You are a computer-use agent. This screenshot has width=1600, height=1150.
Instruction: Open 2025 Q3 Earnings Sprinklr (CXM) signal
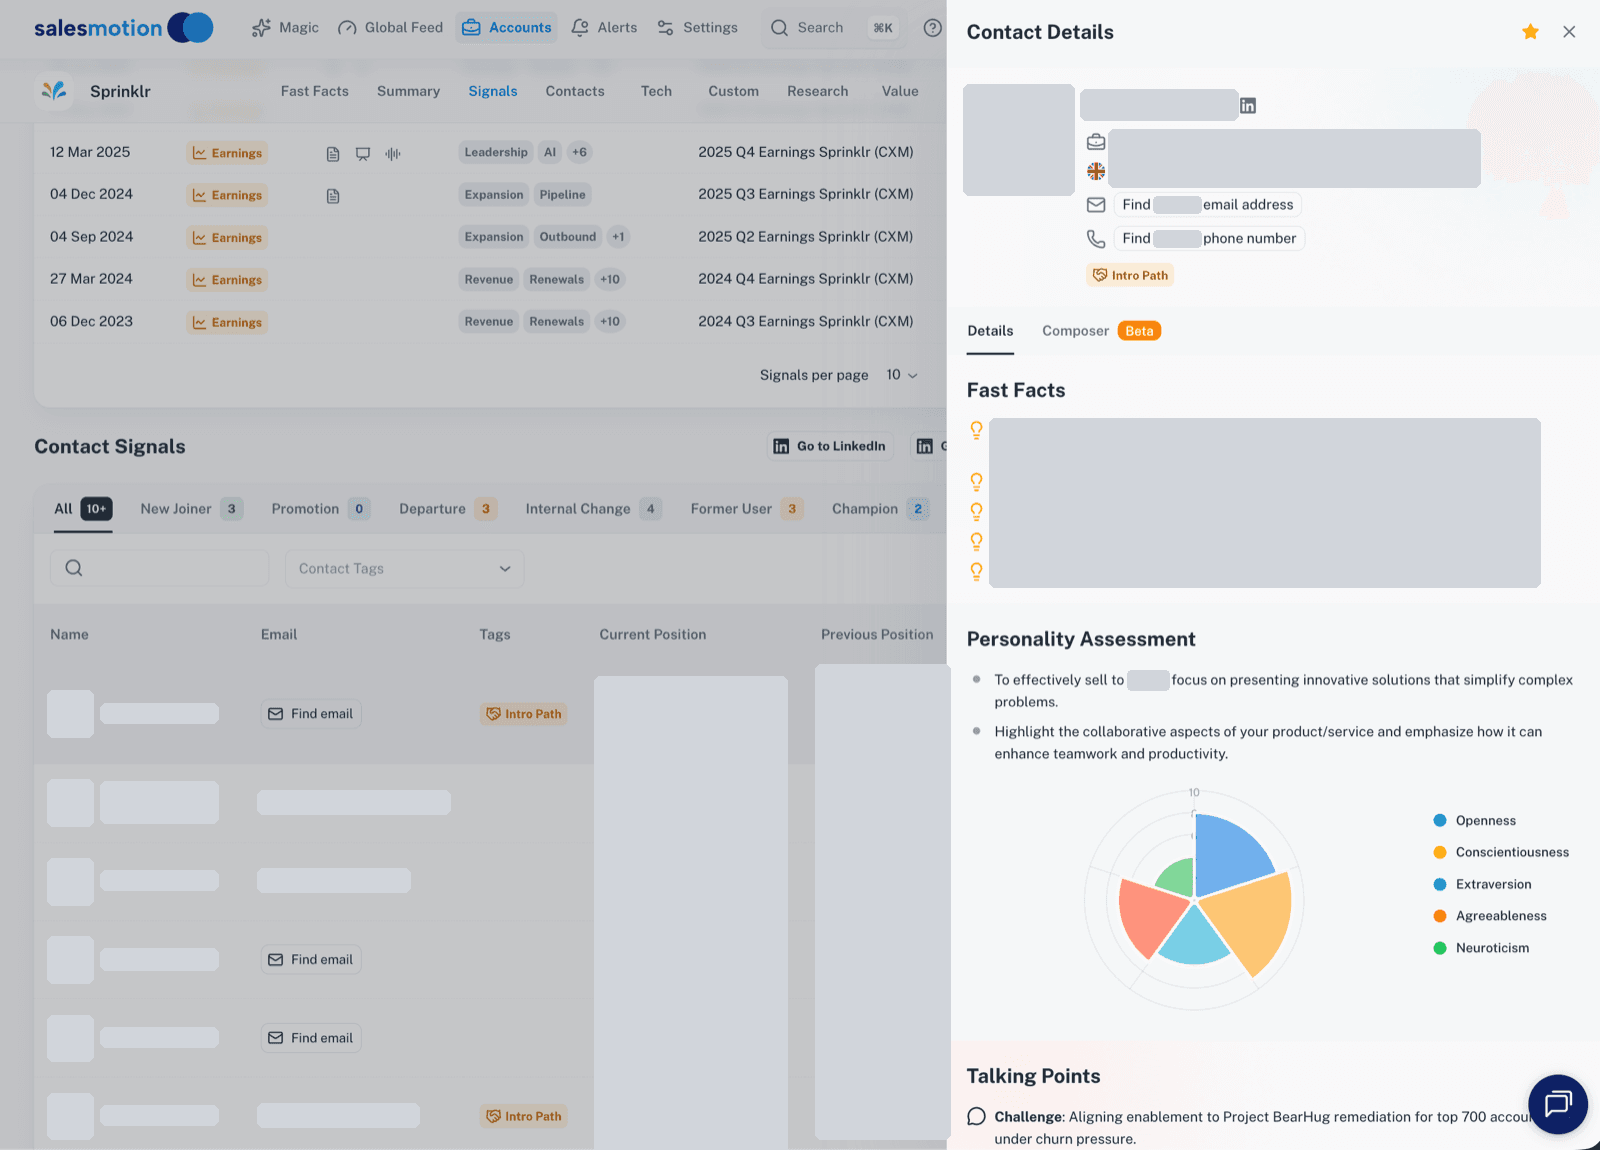tap(806, 194)
